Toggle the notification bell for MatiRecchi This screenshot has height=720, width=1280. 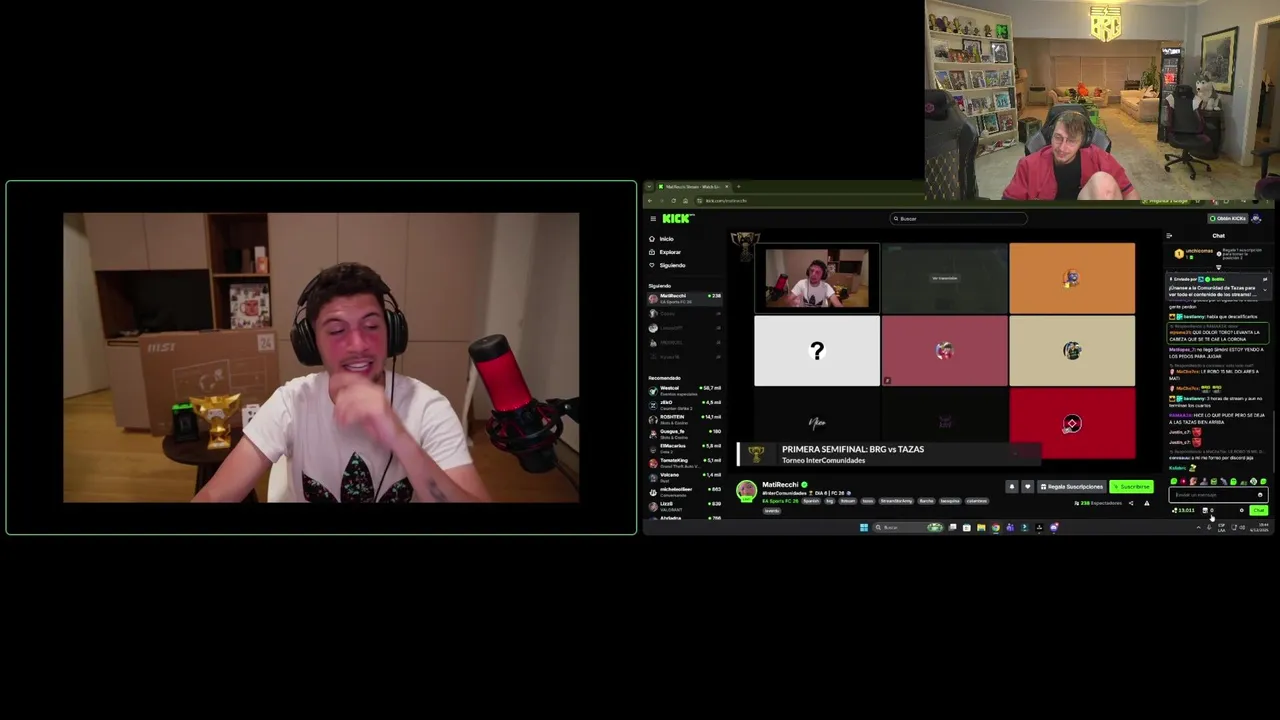click(1011, 487)
